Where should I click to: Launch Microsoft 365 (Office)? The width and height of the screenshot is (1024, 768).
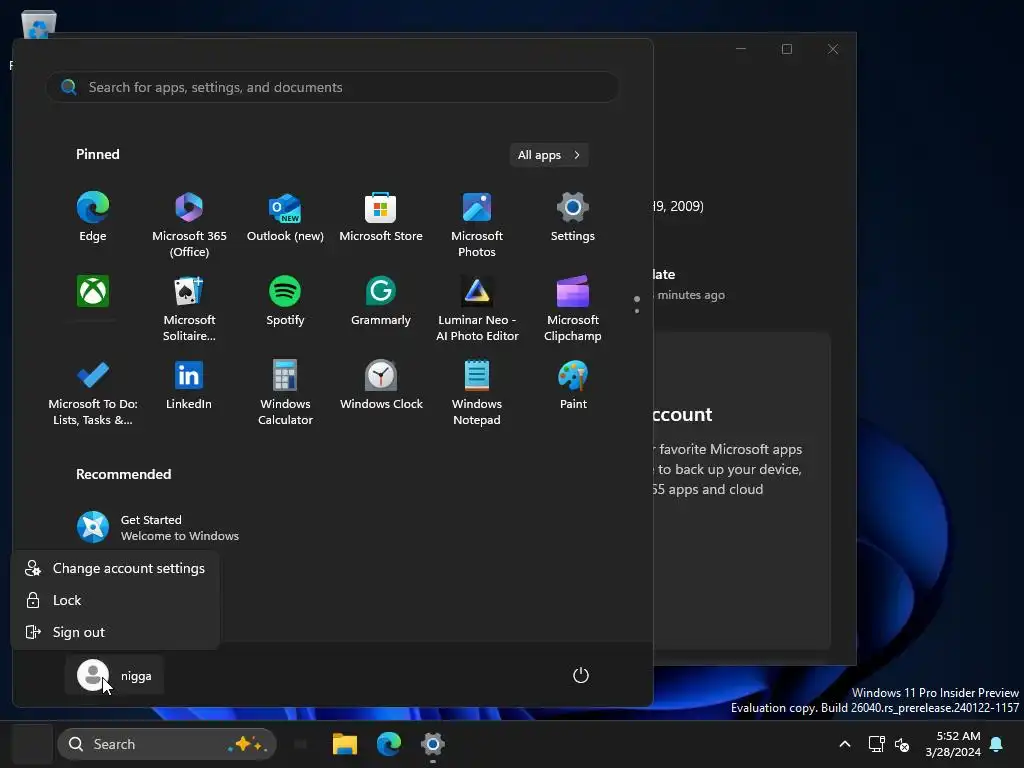pos(189,225)
